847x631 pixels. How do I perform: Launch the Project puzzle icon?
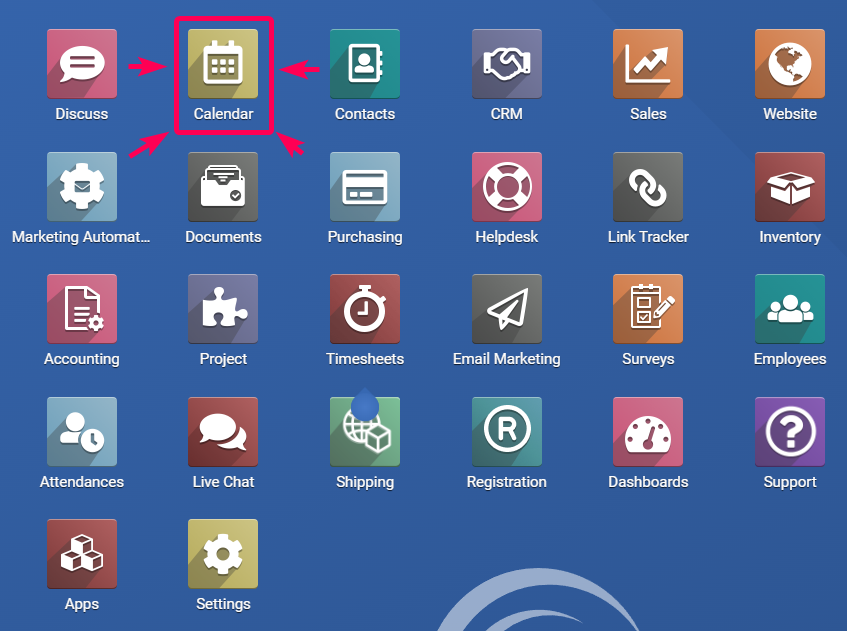[x=223, y=308]
